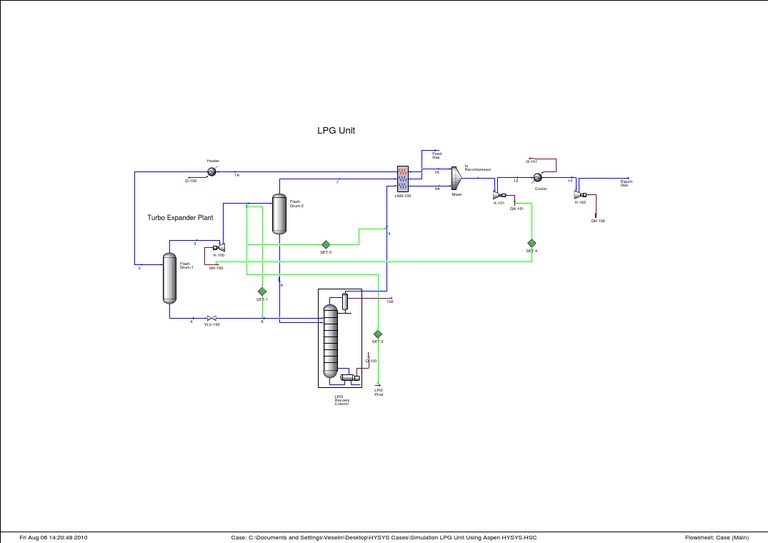The width and height of the screenshot is (768, 543).
Task: Select the Mixer unit icon
Action: point(456,178)
